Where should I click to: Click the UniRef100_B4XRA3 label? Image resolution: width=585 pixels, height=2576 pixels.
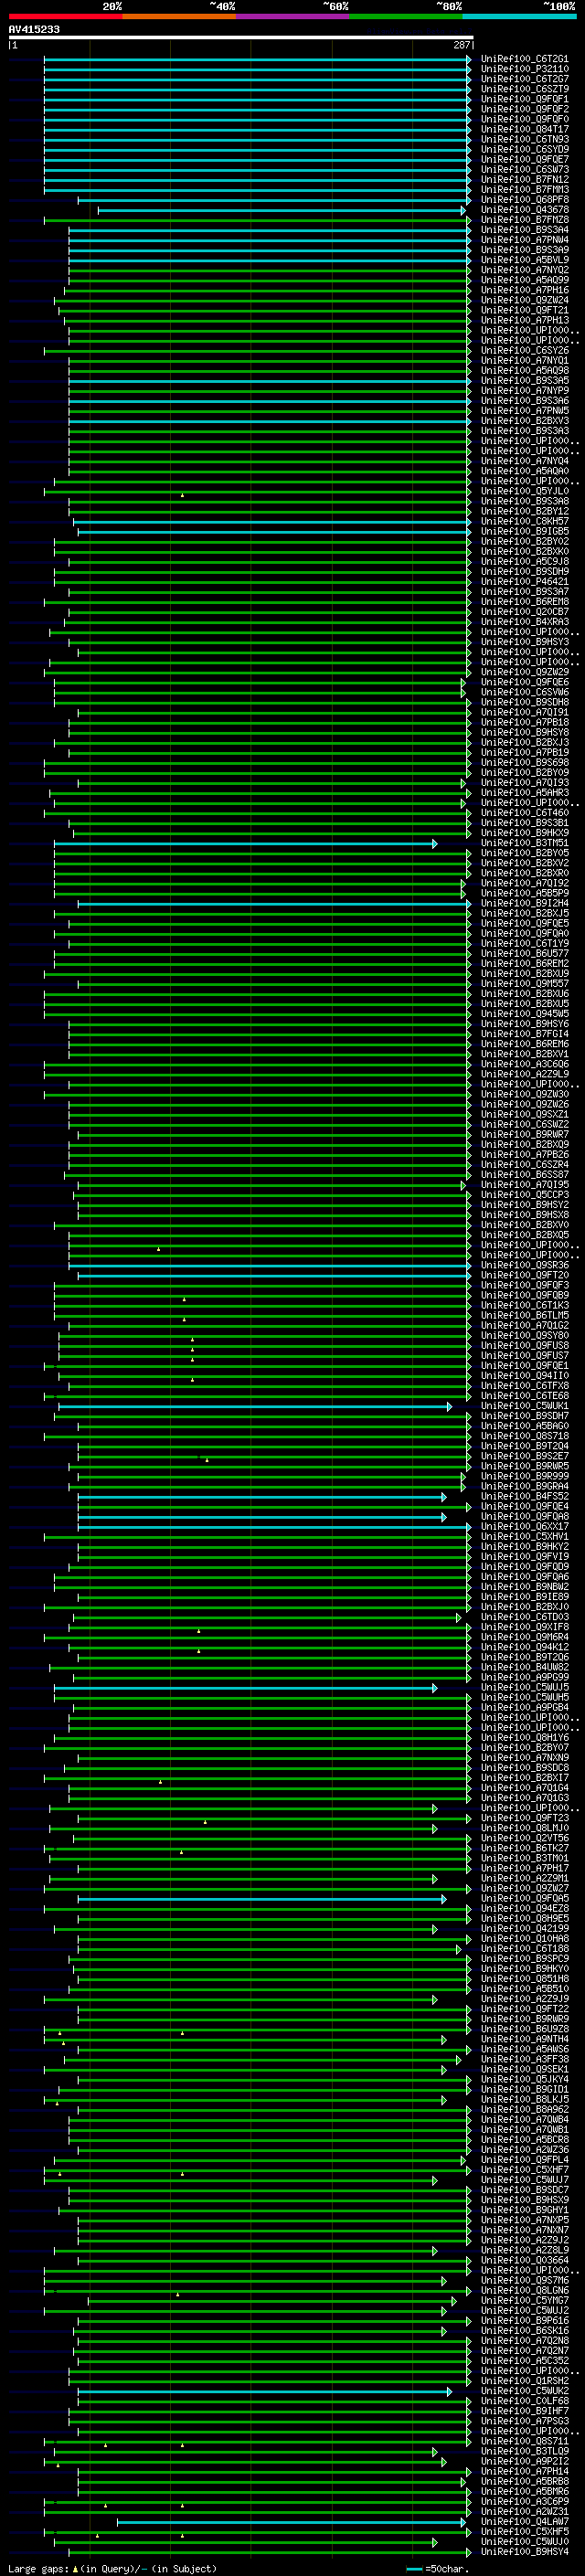pyautogui.click(x=525, y=622)
